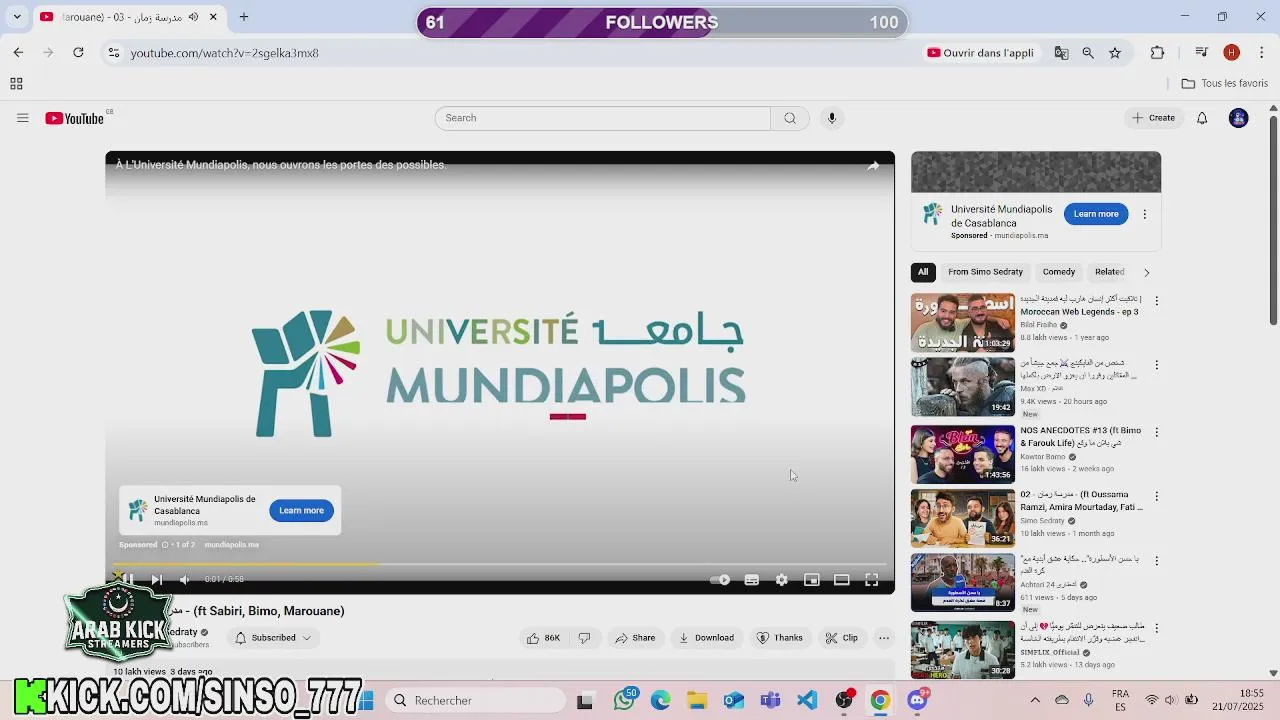
Task: Switch to miniplayer mode
Action: [x=812, y=580]
